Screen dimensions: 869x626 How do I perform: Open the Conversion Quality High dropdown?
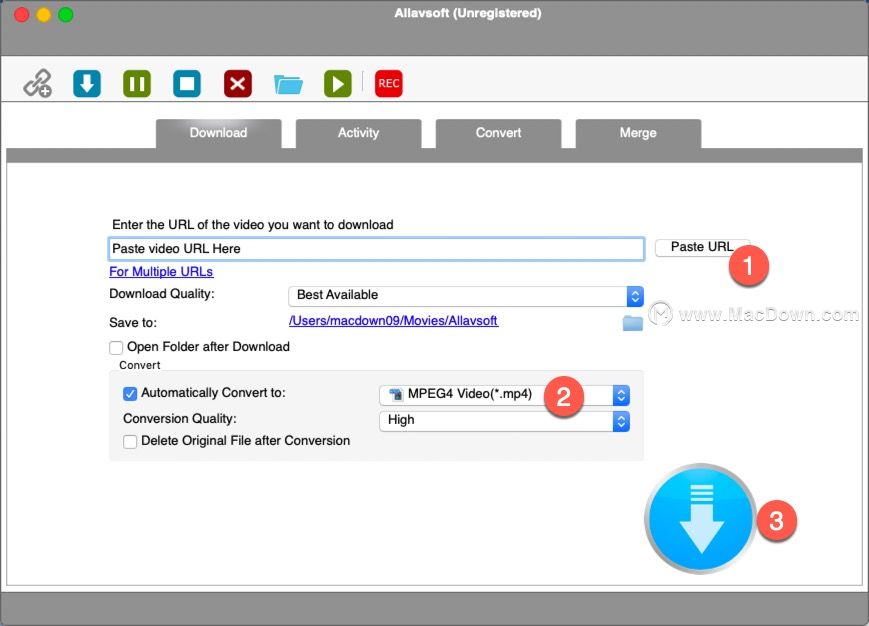[x=504, y=421]
